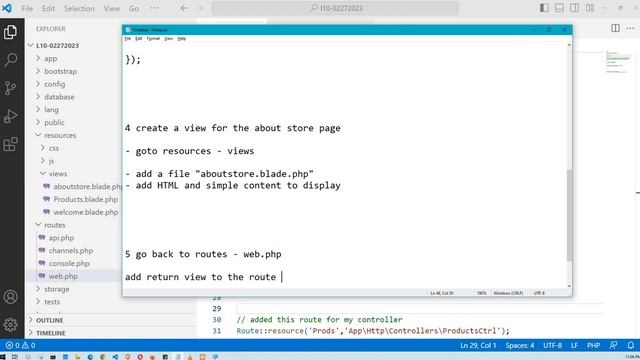
Task: Open the hidden title bar menus ellipsis
Action: 154,8
